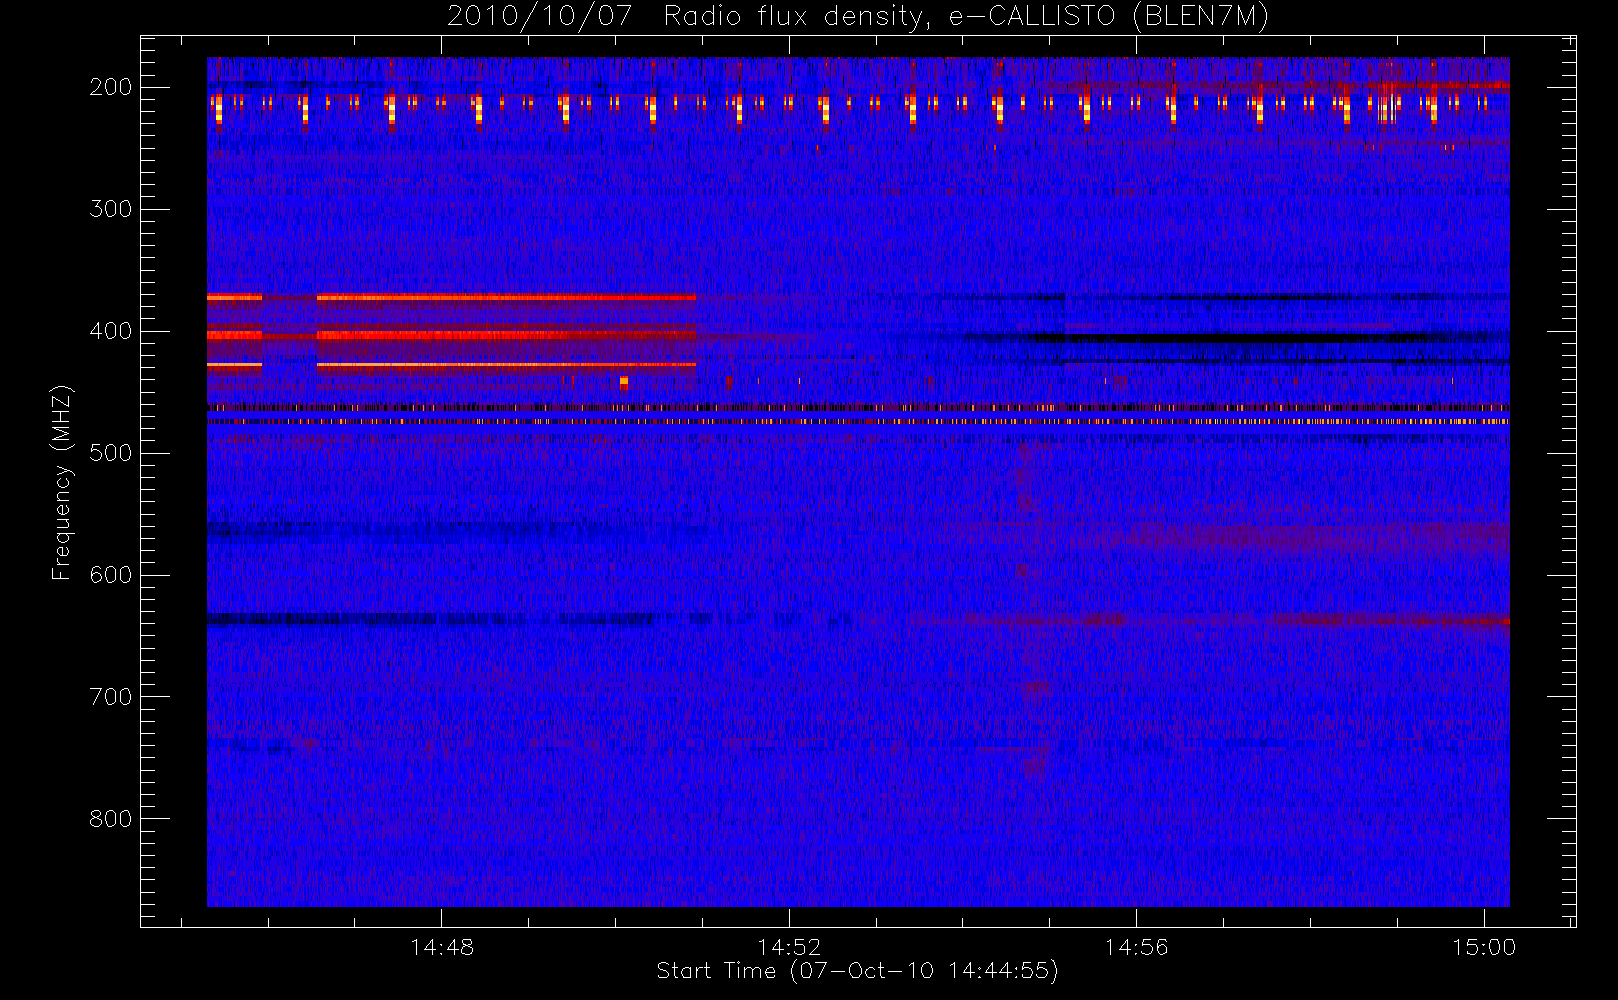1618x1000 pixels.
Task: Click the 500 frequency tick label
Action: click(111, 453)
